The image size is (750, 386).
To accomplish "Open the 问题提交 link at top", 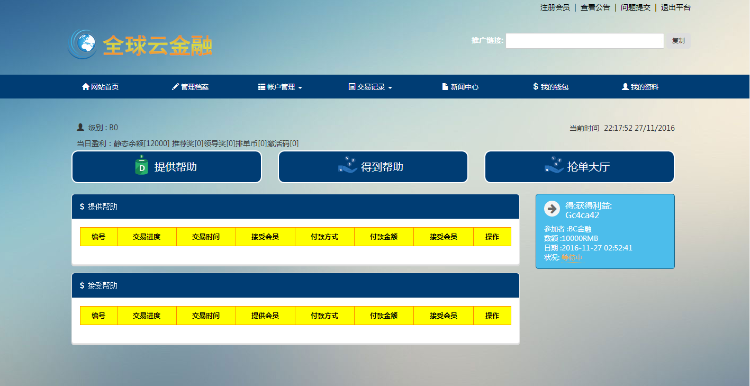I will click(x=635, y=7).
